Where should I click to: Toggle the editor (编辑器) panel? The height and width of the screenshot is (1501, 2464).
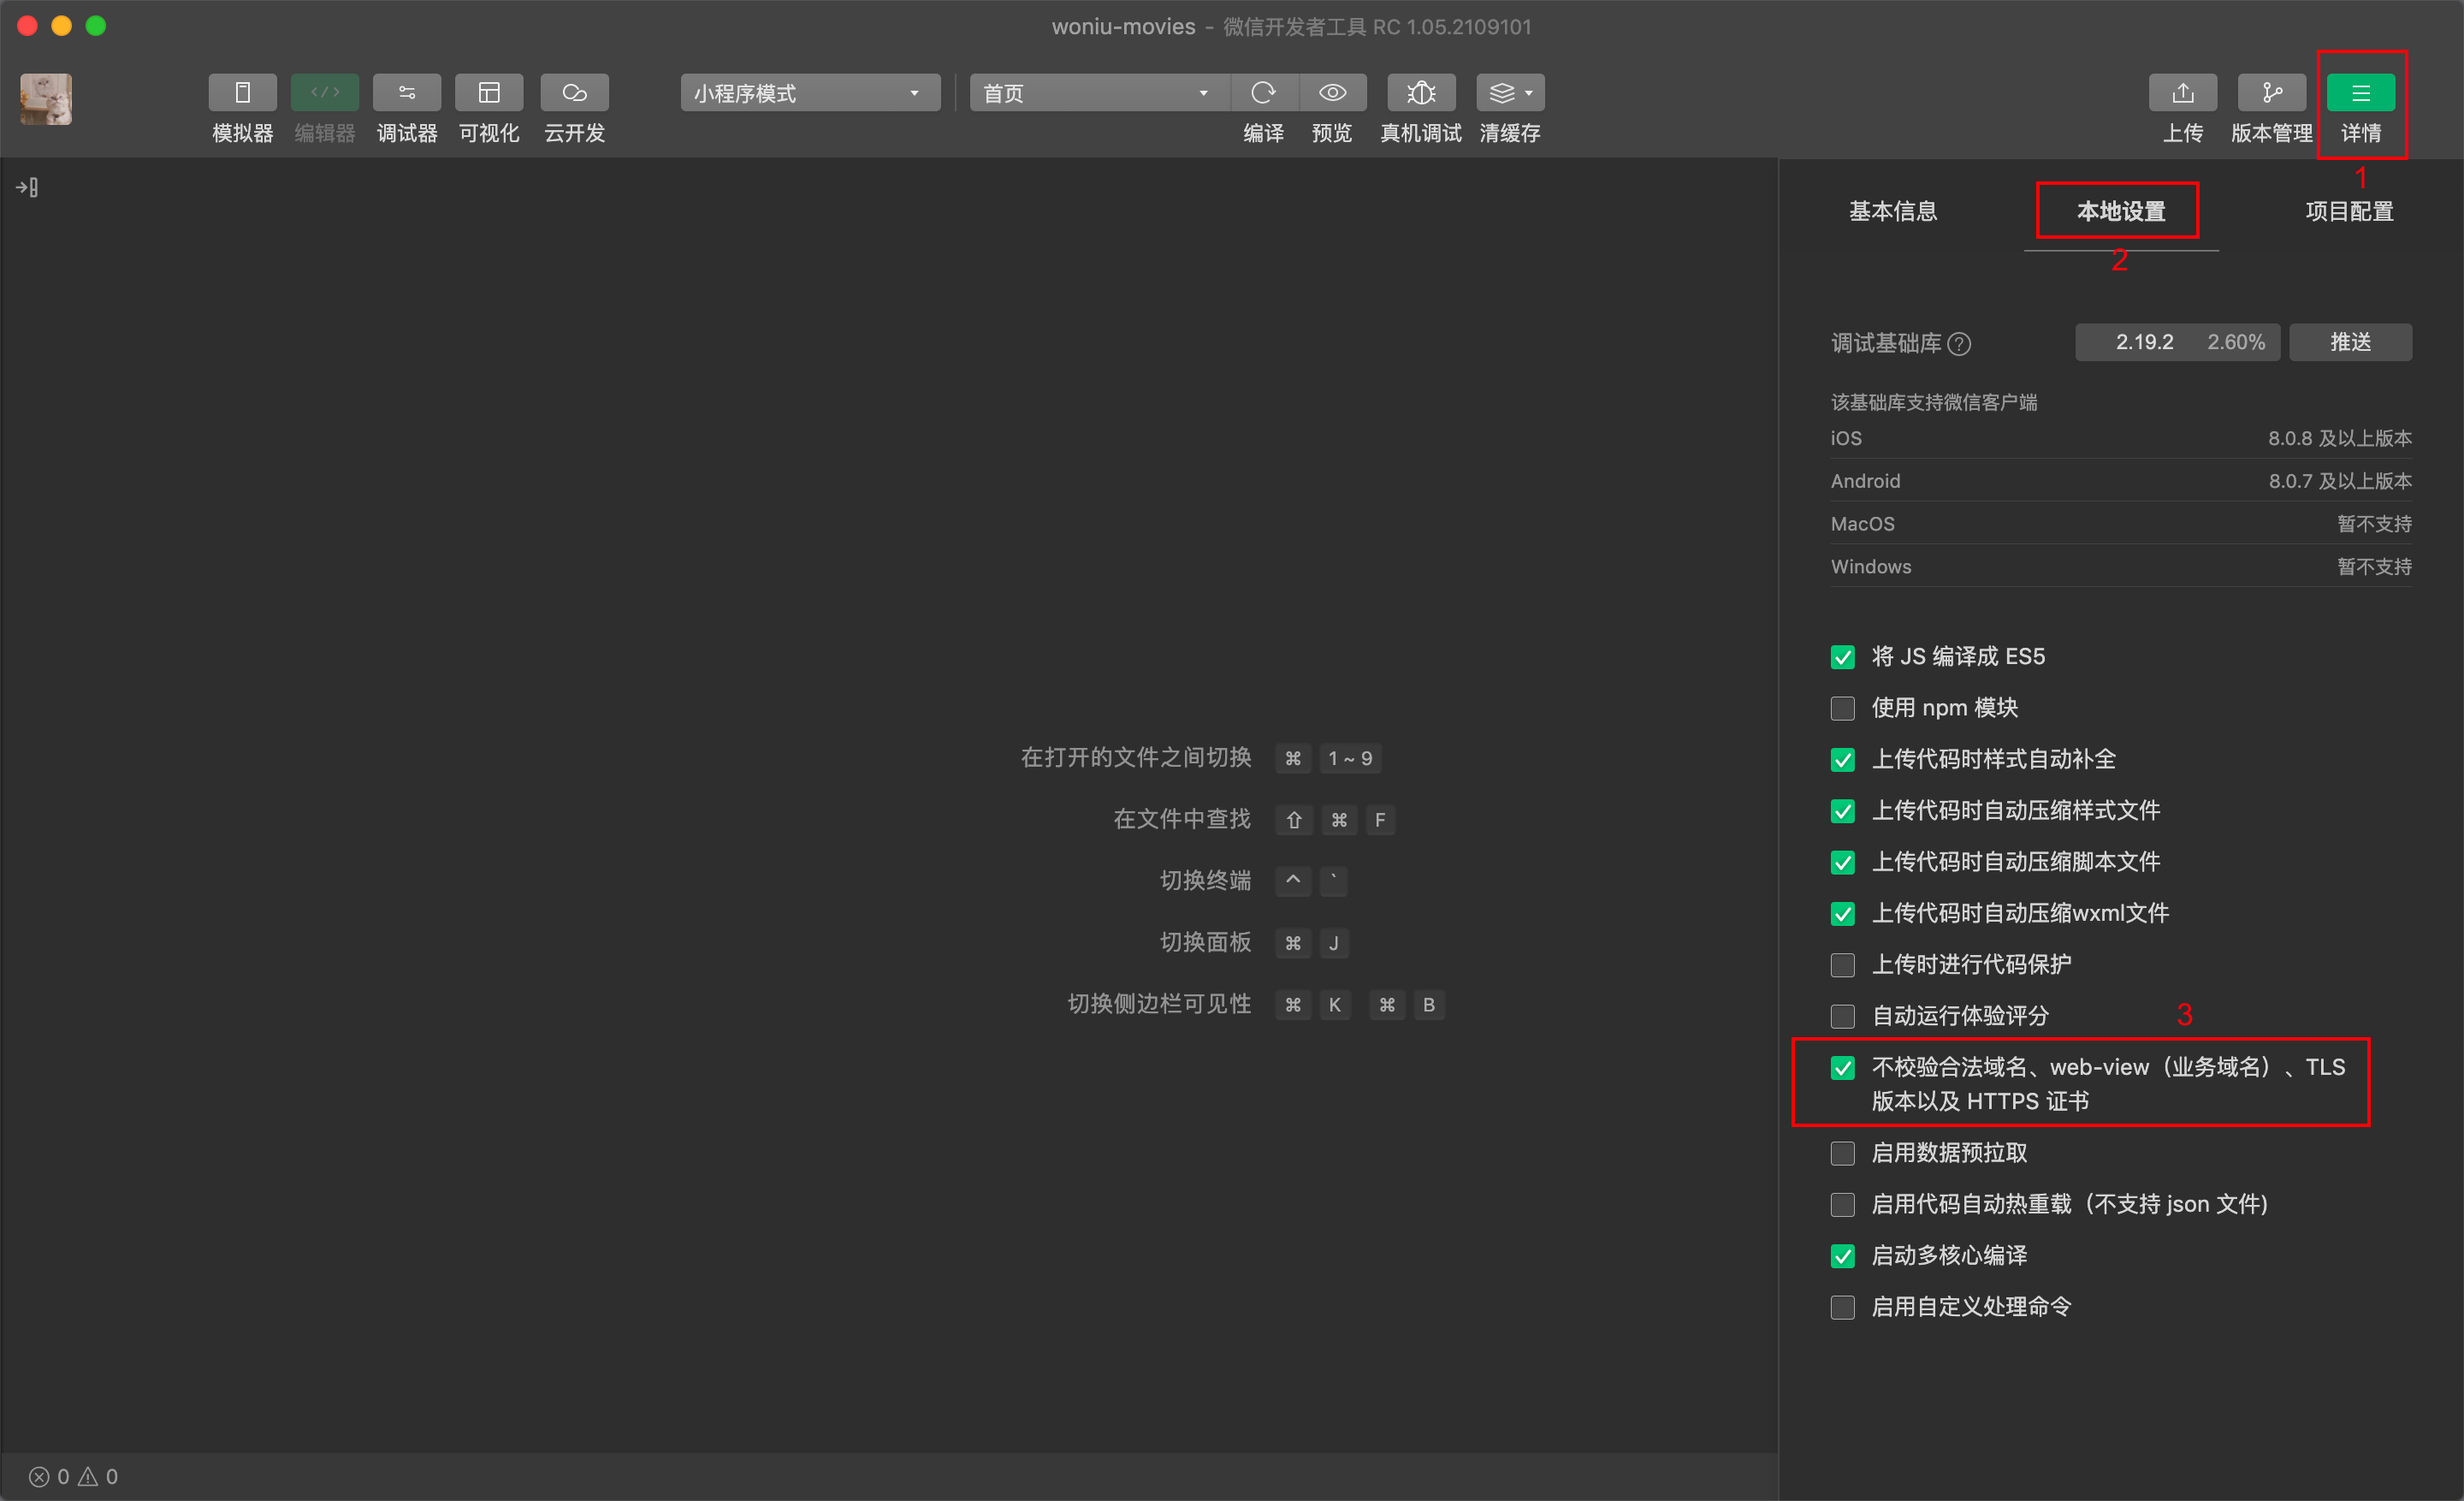pyautogui.click(x=325, y=93)
